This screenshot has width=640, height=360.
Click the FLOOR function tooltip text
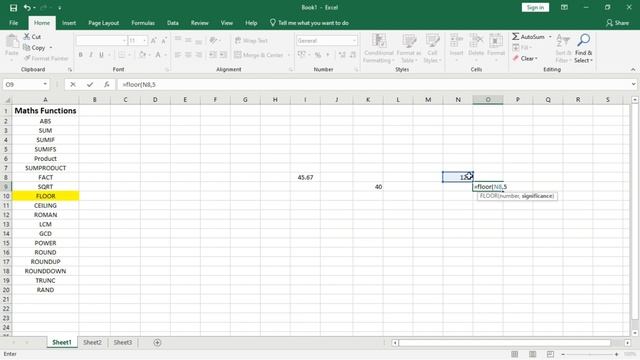517,196
